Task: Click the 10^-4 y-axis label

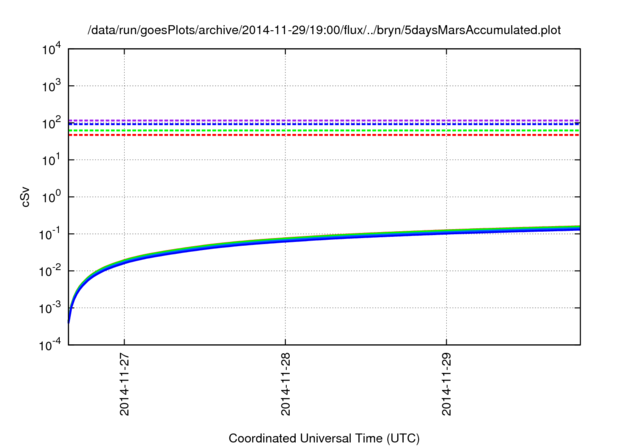Action: click(x=50, y=345)
